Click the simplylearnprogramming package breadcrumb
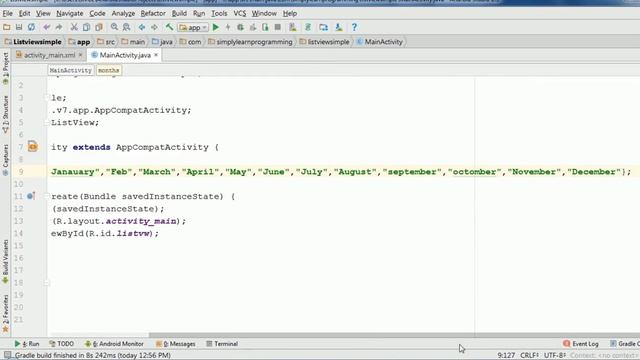 250,42
